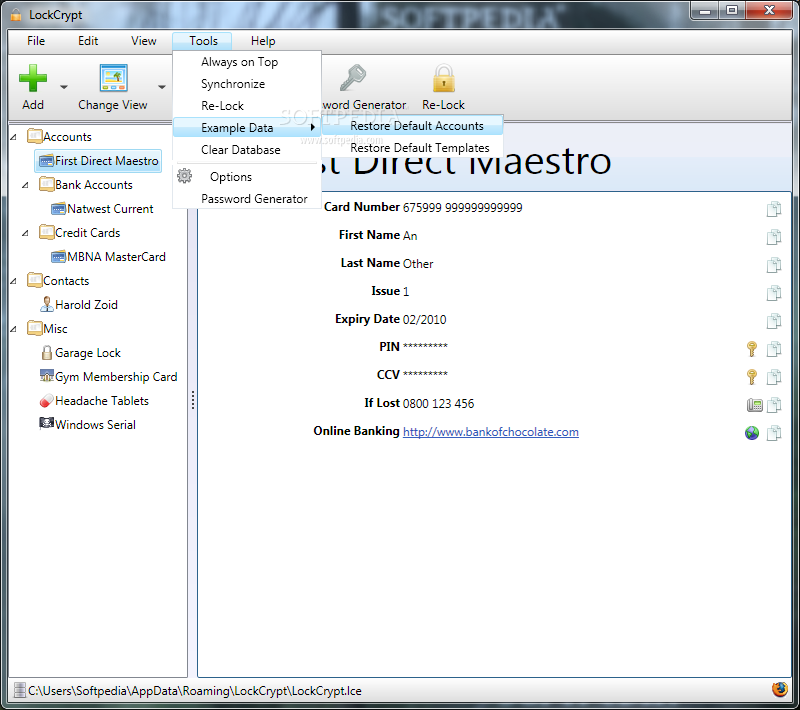Open the Edit menu
Image resolution: width=800 pixels, height=710 pixels.
click(x=88, y=41)
